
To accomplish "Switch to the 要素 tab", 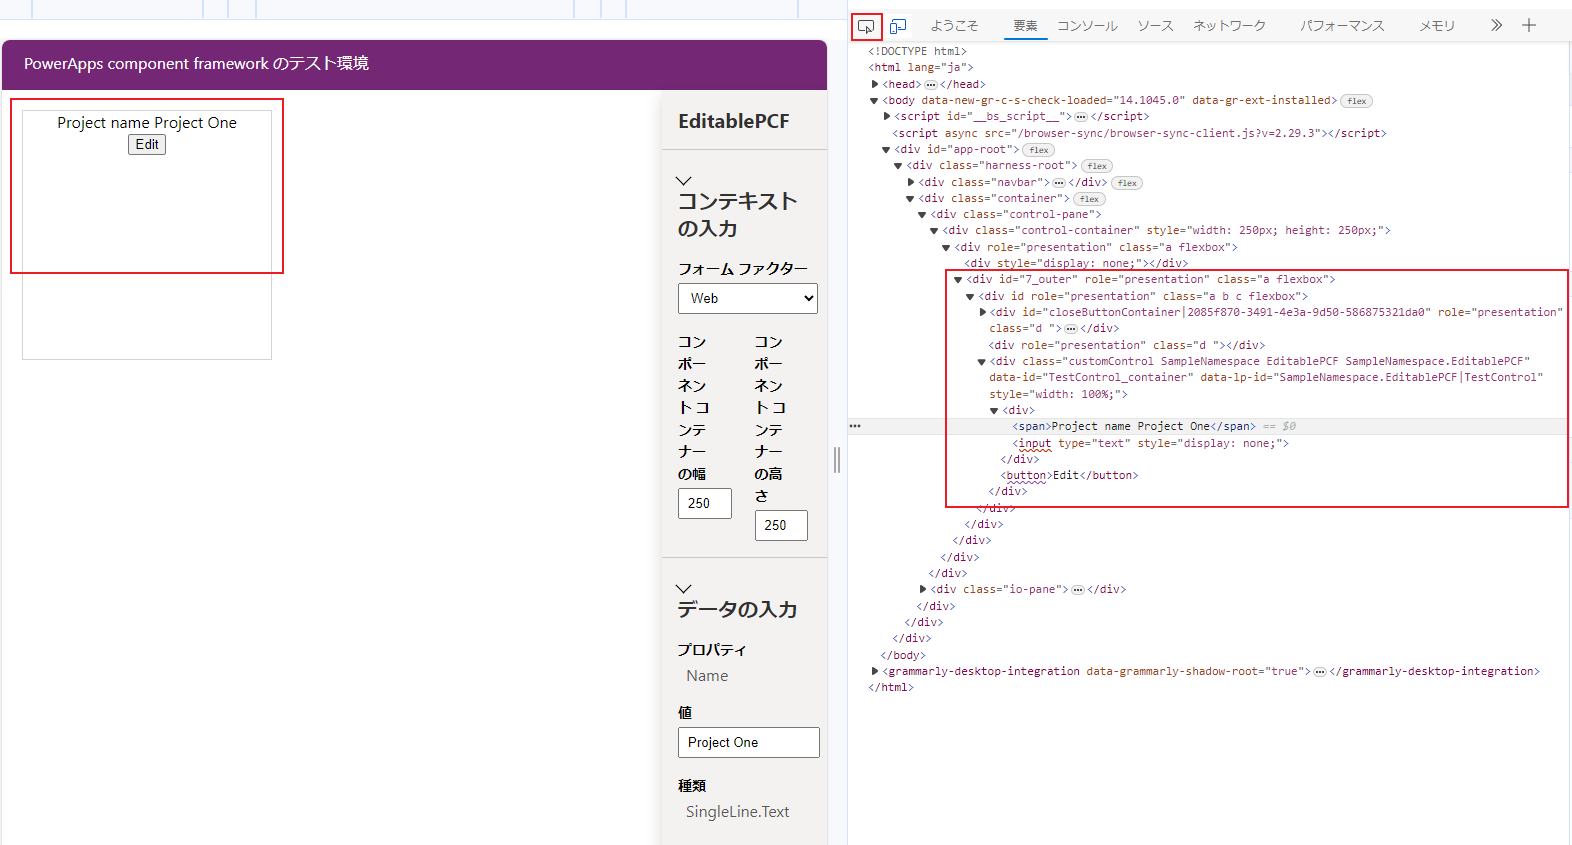I will point(1025,26).
